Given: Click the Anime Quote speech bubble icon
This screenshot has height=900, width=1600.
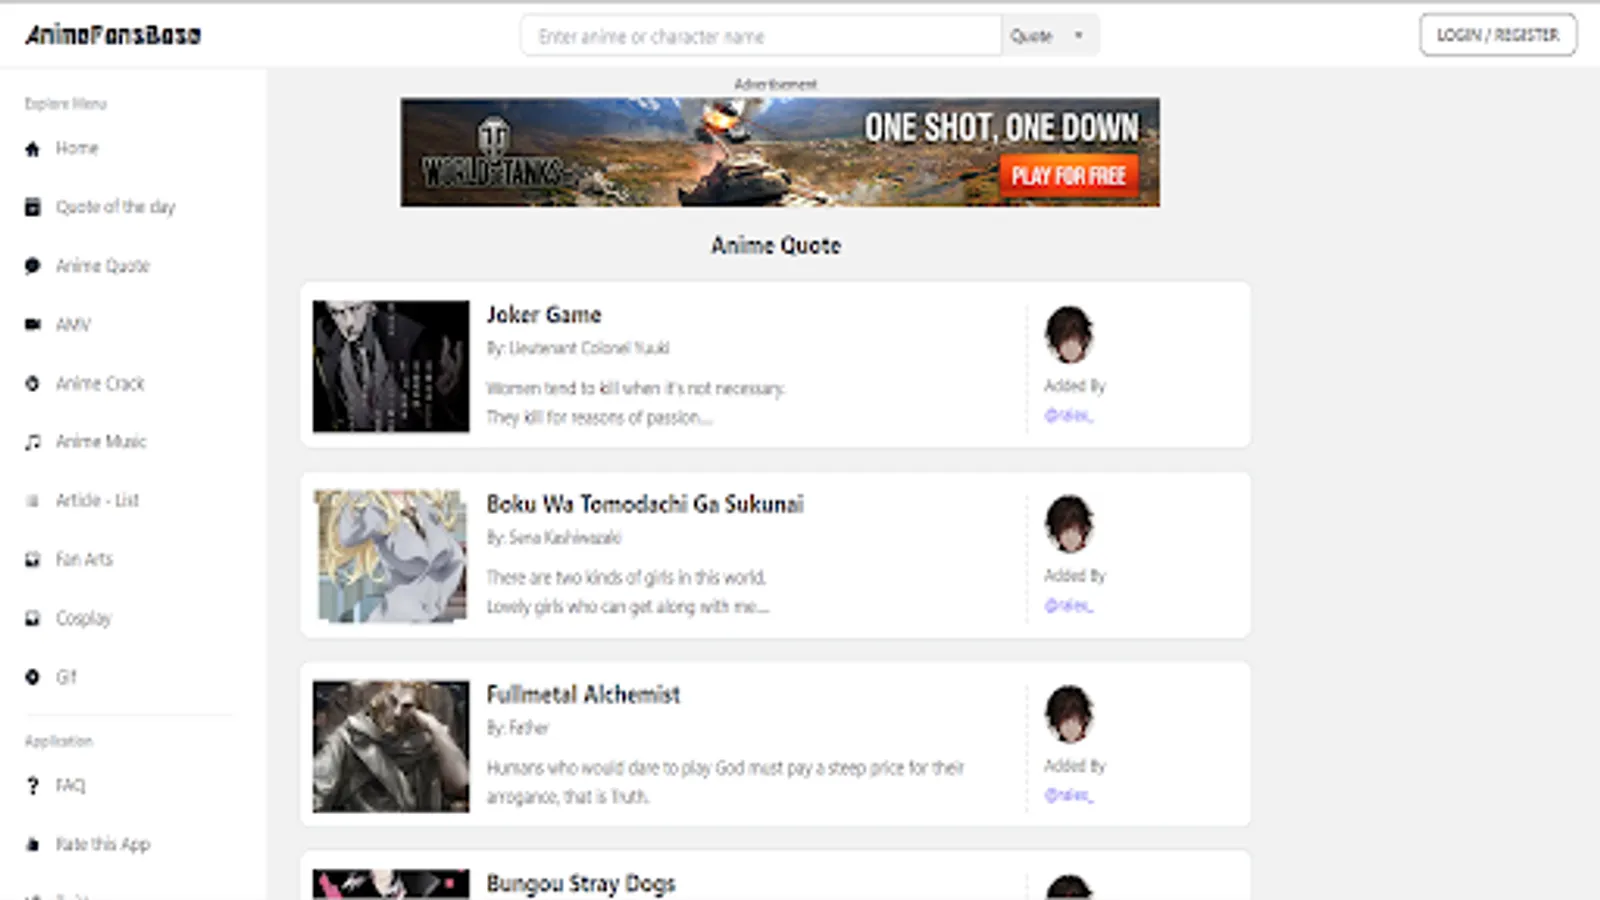Looking at the screenshot, I should (32, 266).
